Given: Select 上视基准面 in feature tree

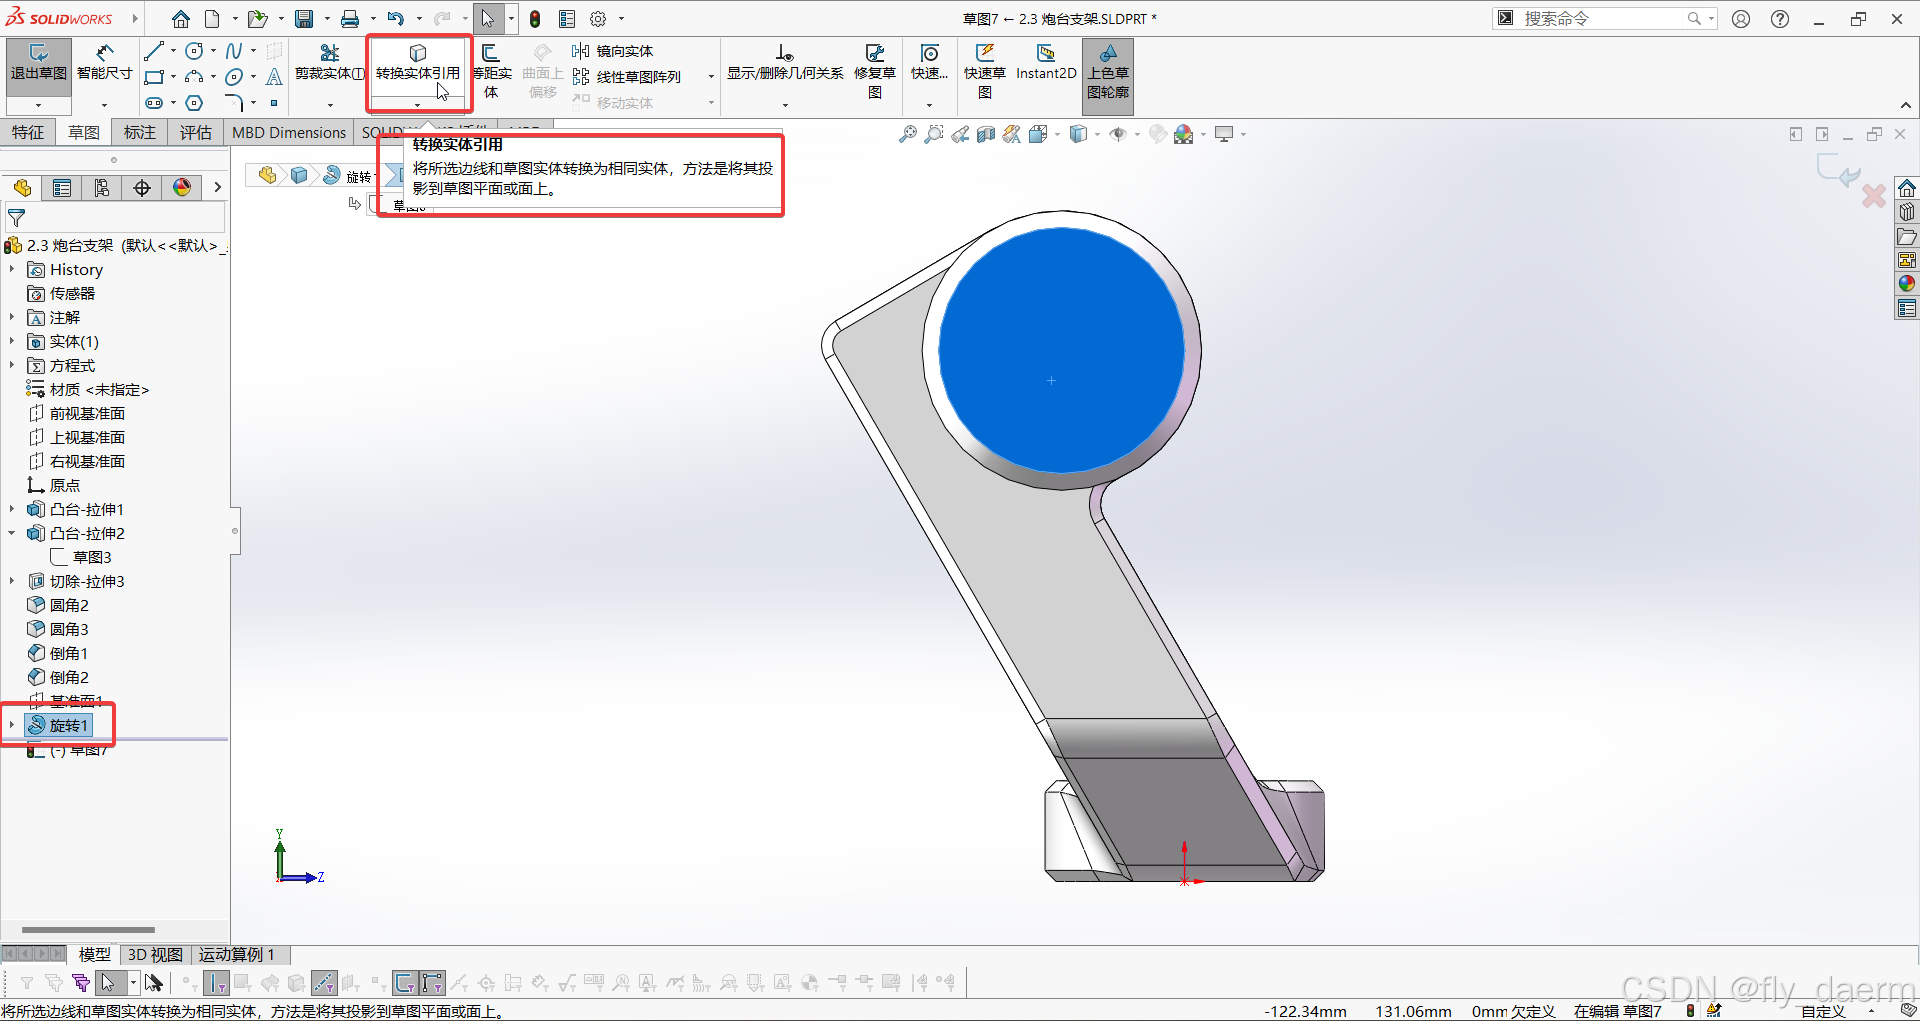Looking at the screenshot, I should coord(87,437).
